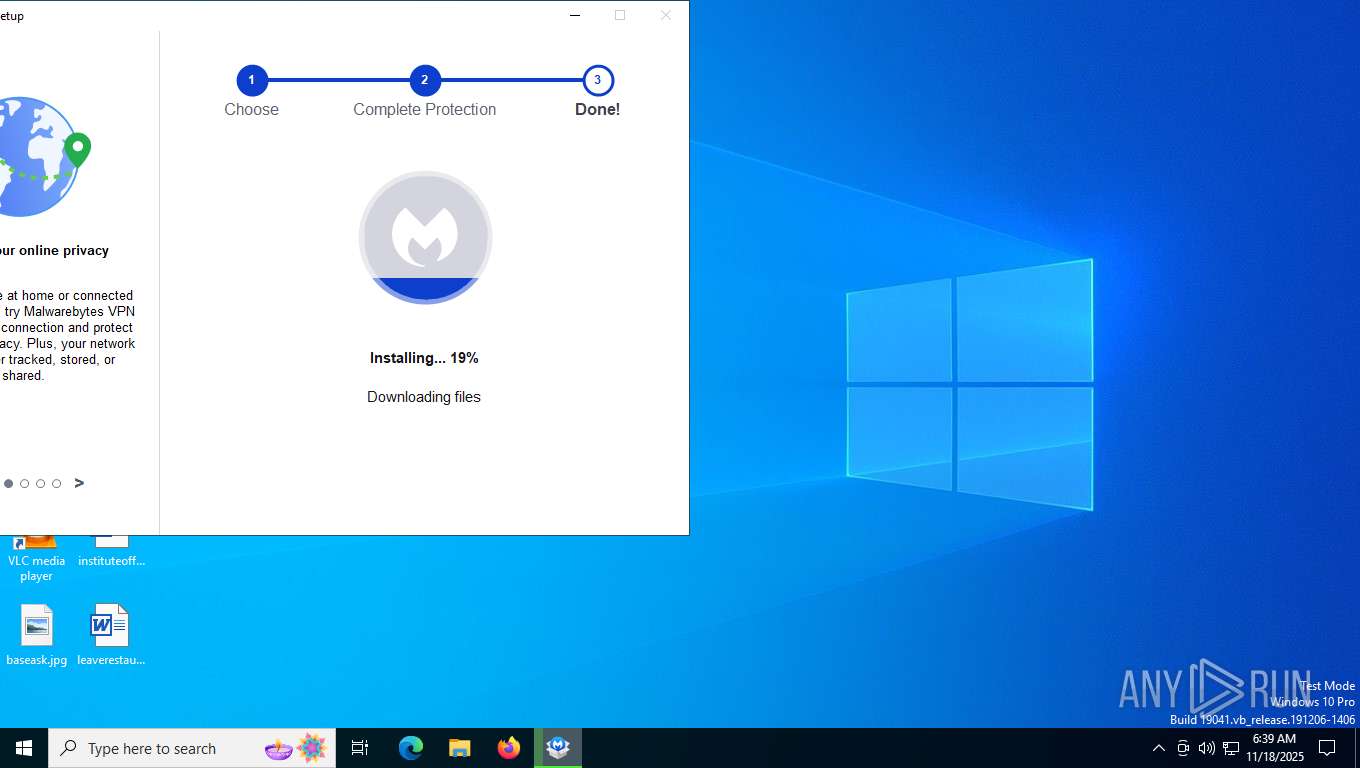Screen dimensions: 1360x768
Task: Advance carousel with the > arrow
Action: 79,483
